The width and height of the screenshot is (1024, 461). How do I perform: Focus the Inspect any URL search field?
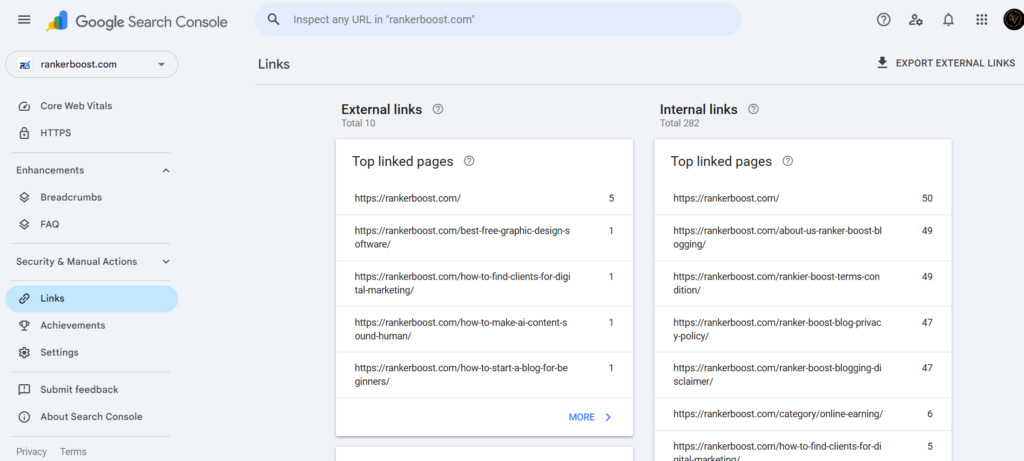point(498,20)
